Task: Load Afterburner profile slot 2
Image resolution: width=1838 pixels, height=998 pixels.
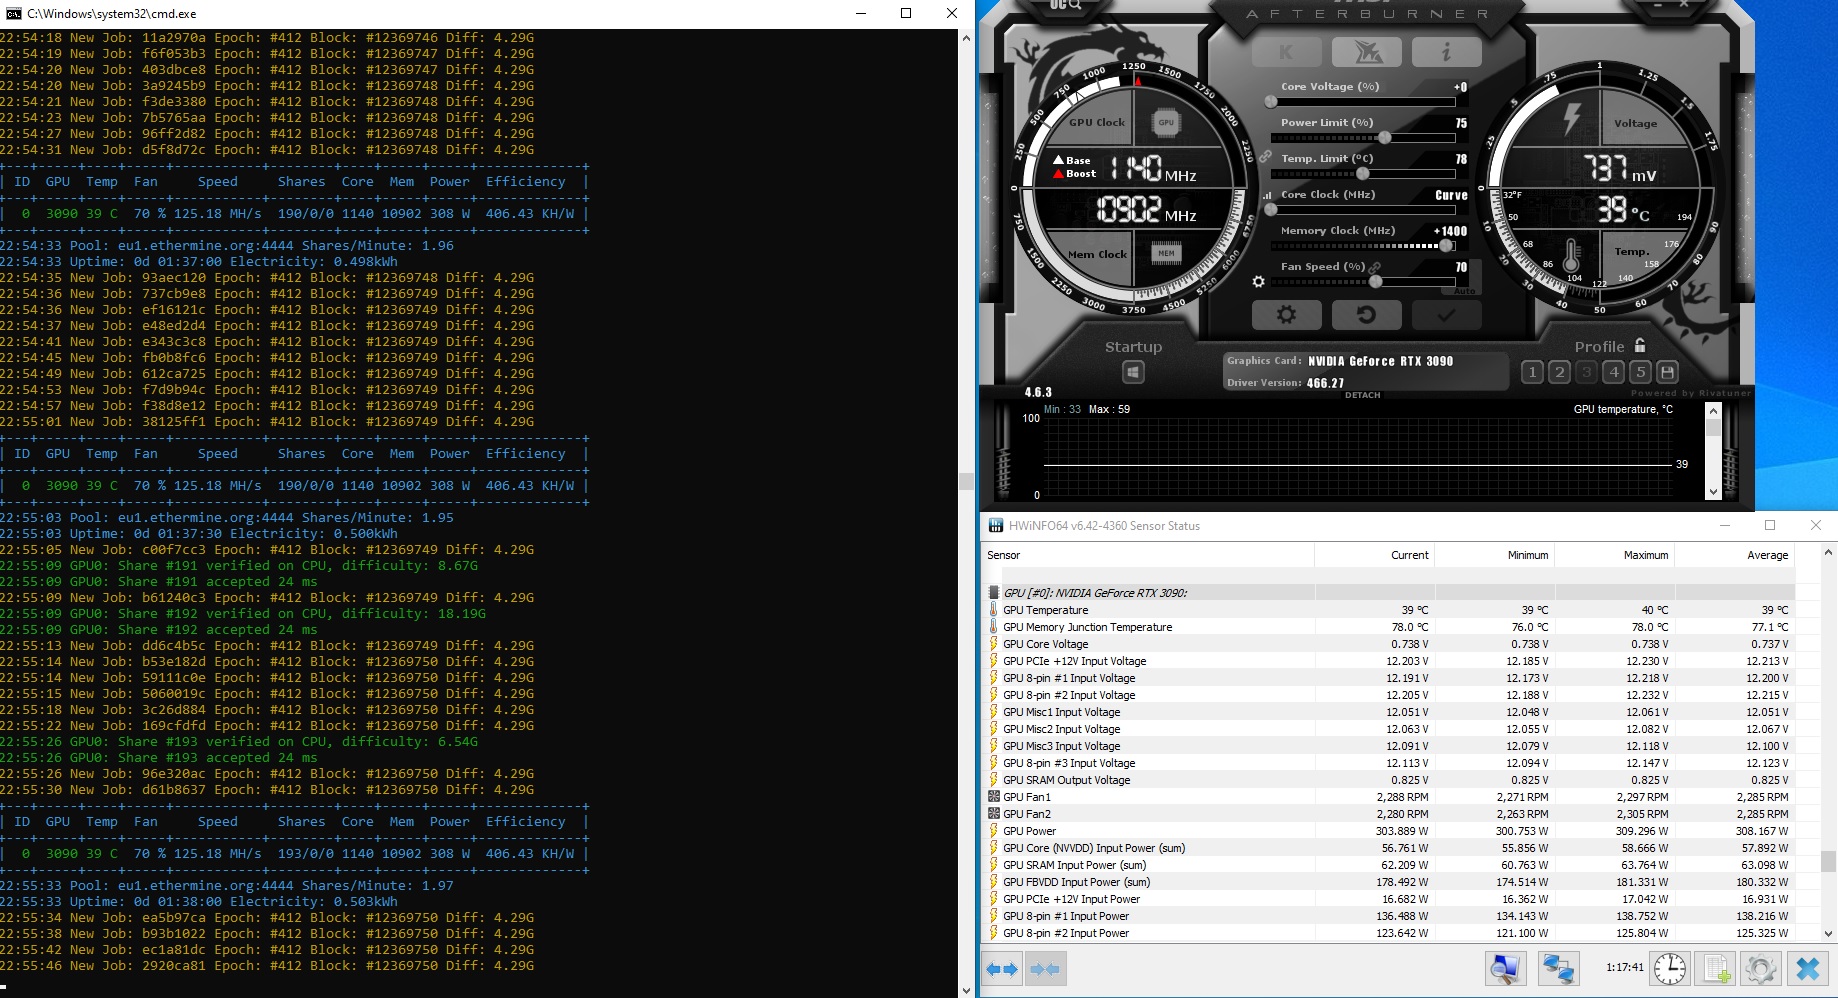Action: (1559, 372)
